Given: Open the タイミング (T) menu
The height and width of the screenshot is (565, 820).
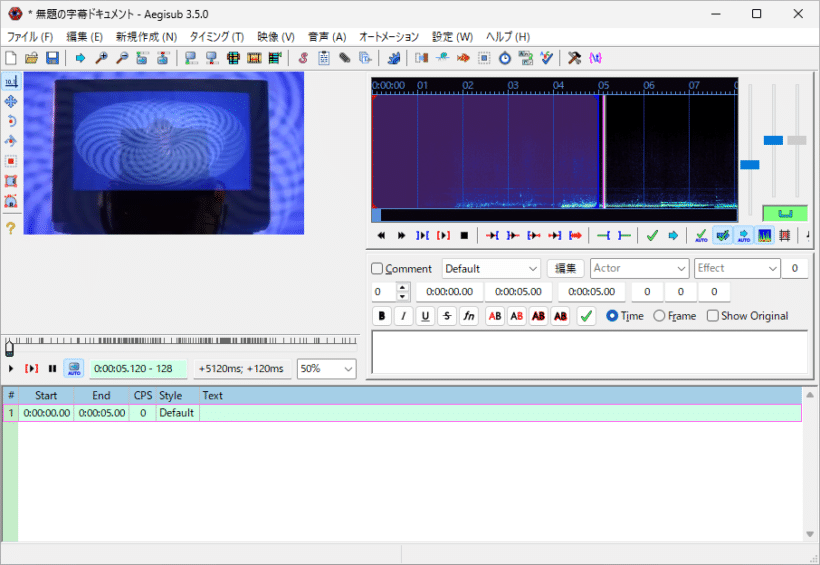Looking at the screenshot, I should (217, 37).
